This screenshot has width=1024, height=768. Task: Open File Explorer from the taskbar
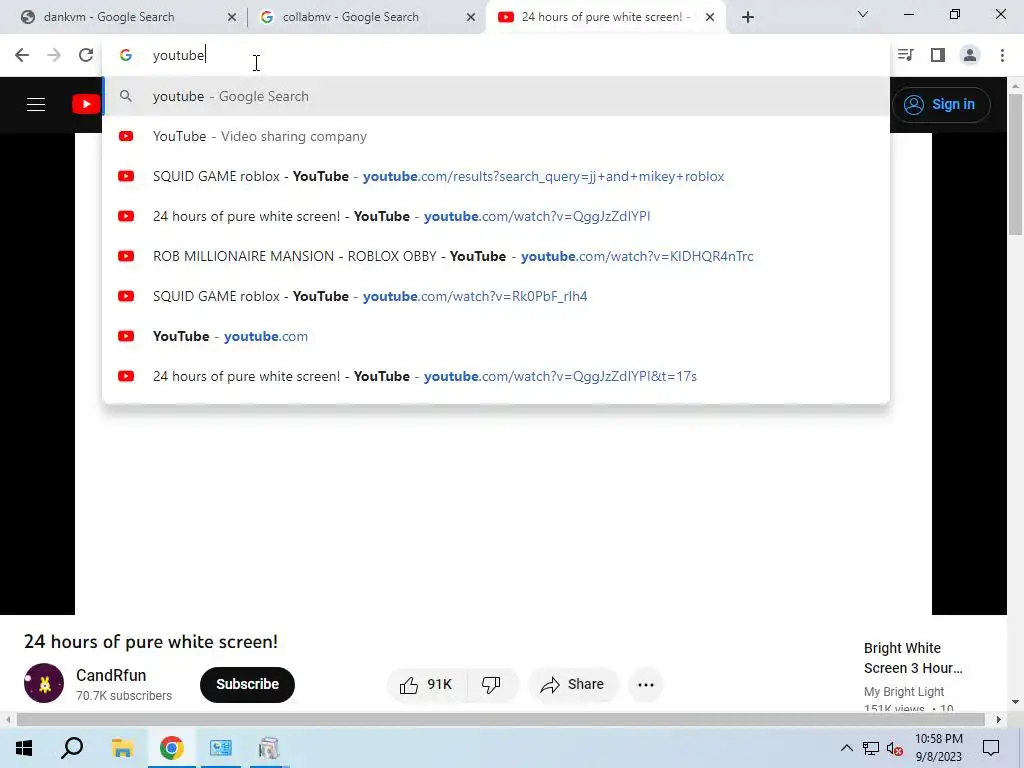tap(122, 748)
